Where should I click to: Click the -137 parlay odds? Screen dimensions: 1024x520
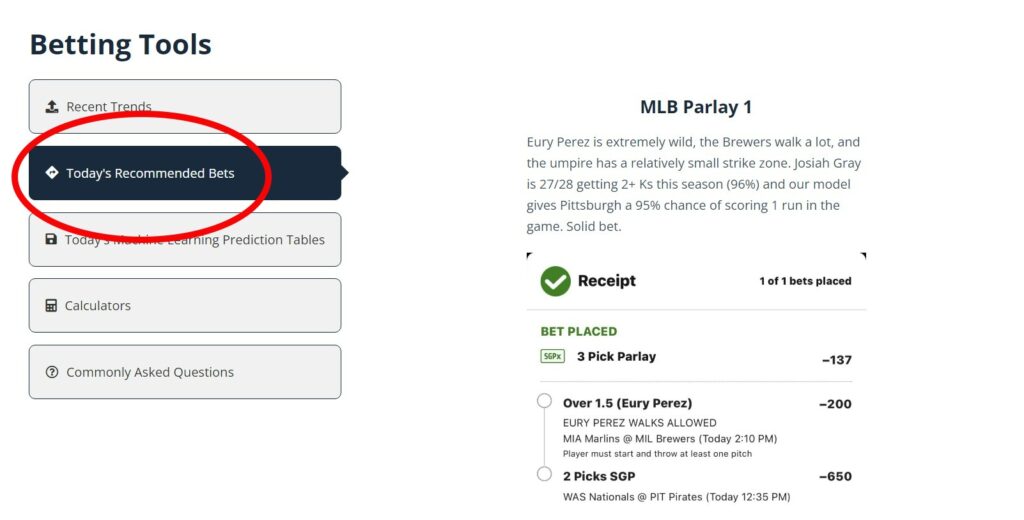point(836,360)
